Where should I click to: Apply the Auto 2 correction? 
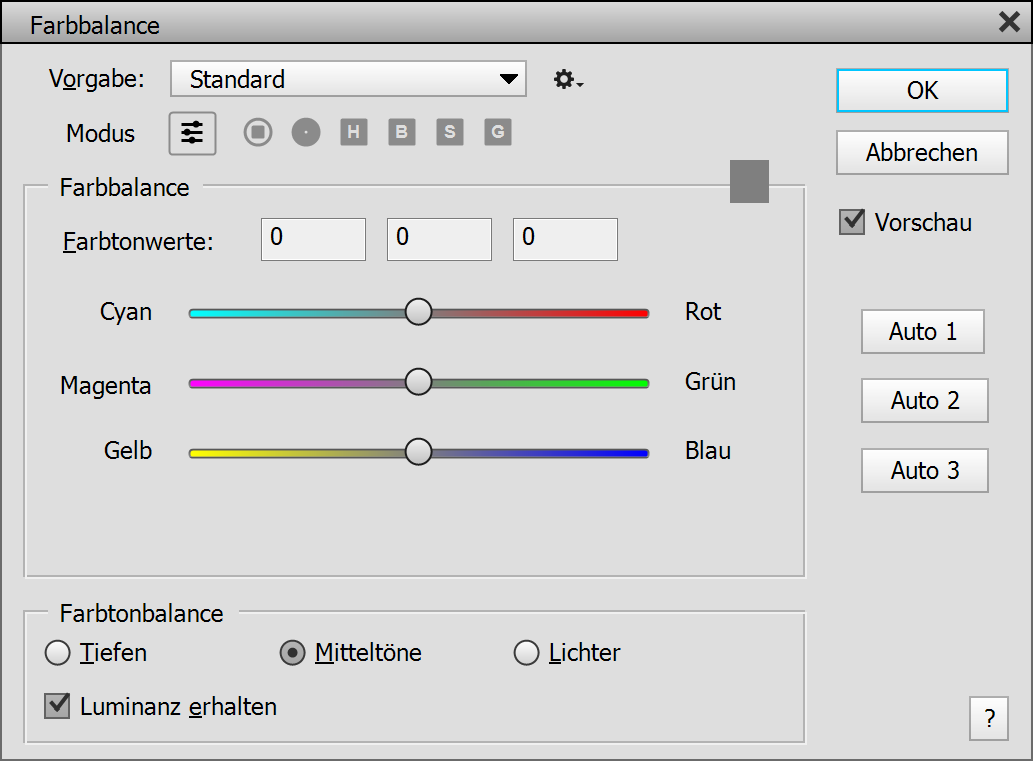coord(924,401)
